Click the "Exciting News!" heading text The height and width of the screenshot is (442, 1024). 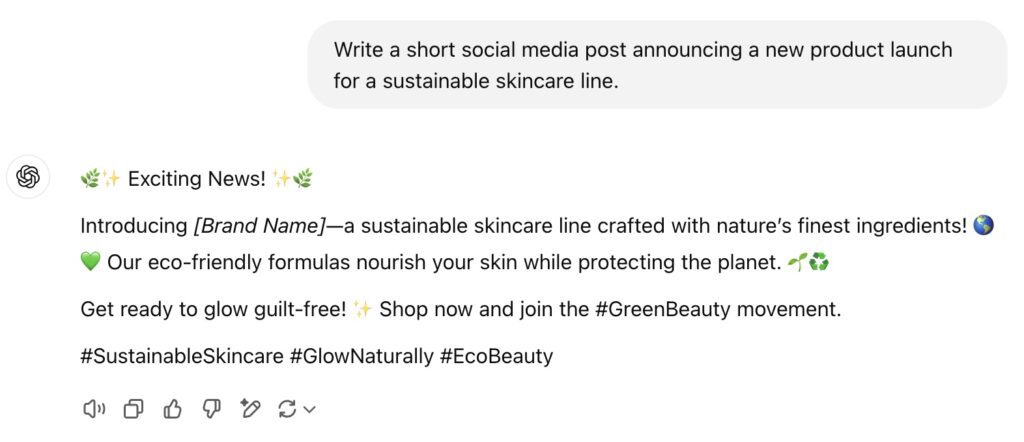click(197, 179)
